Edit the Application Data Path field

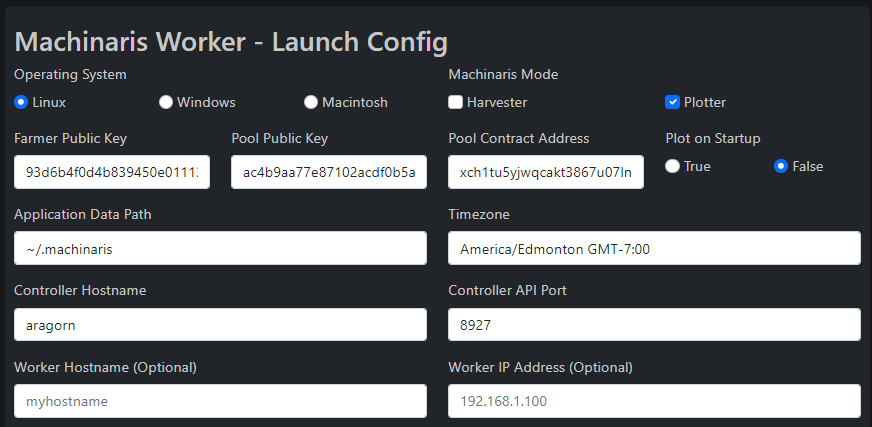tap(220, 249)
